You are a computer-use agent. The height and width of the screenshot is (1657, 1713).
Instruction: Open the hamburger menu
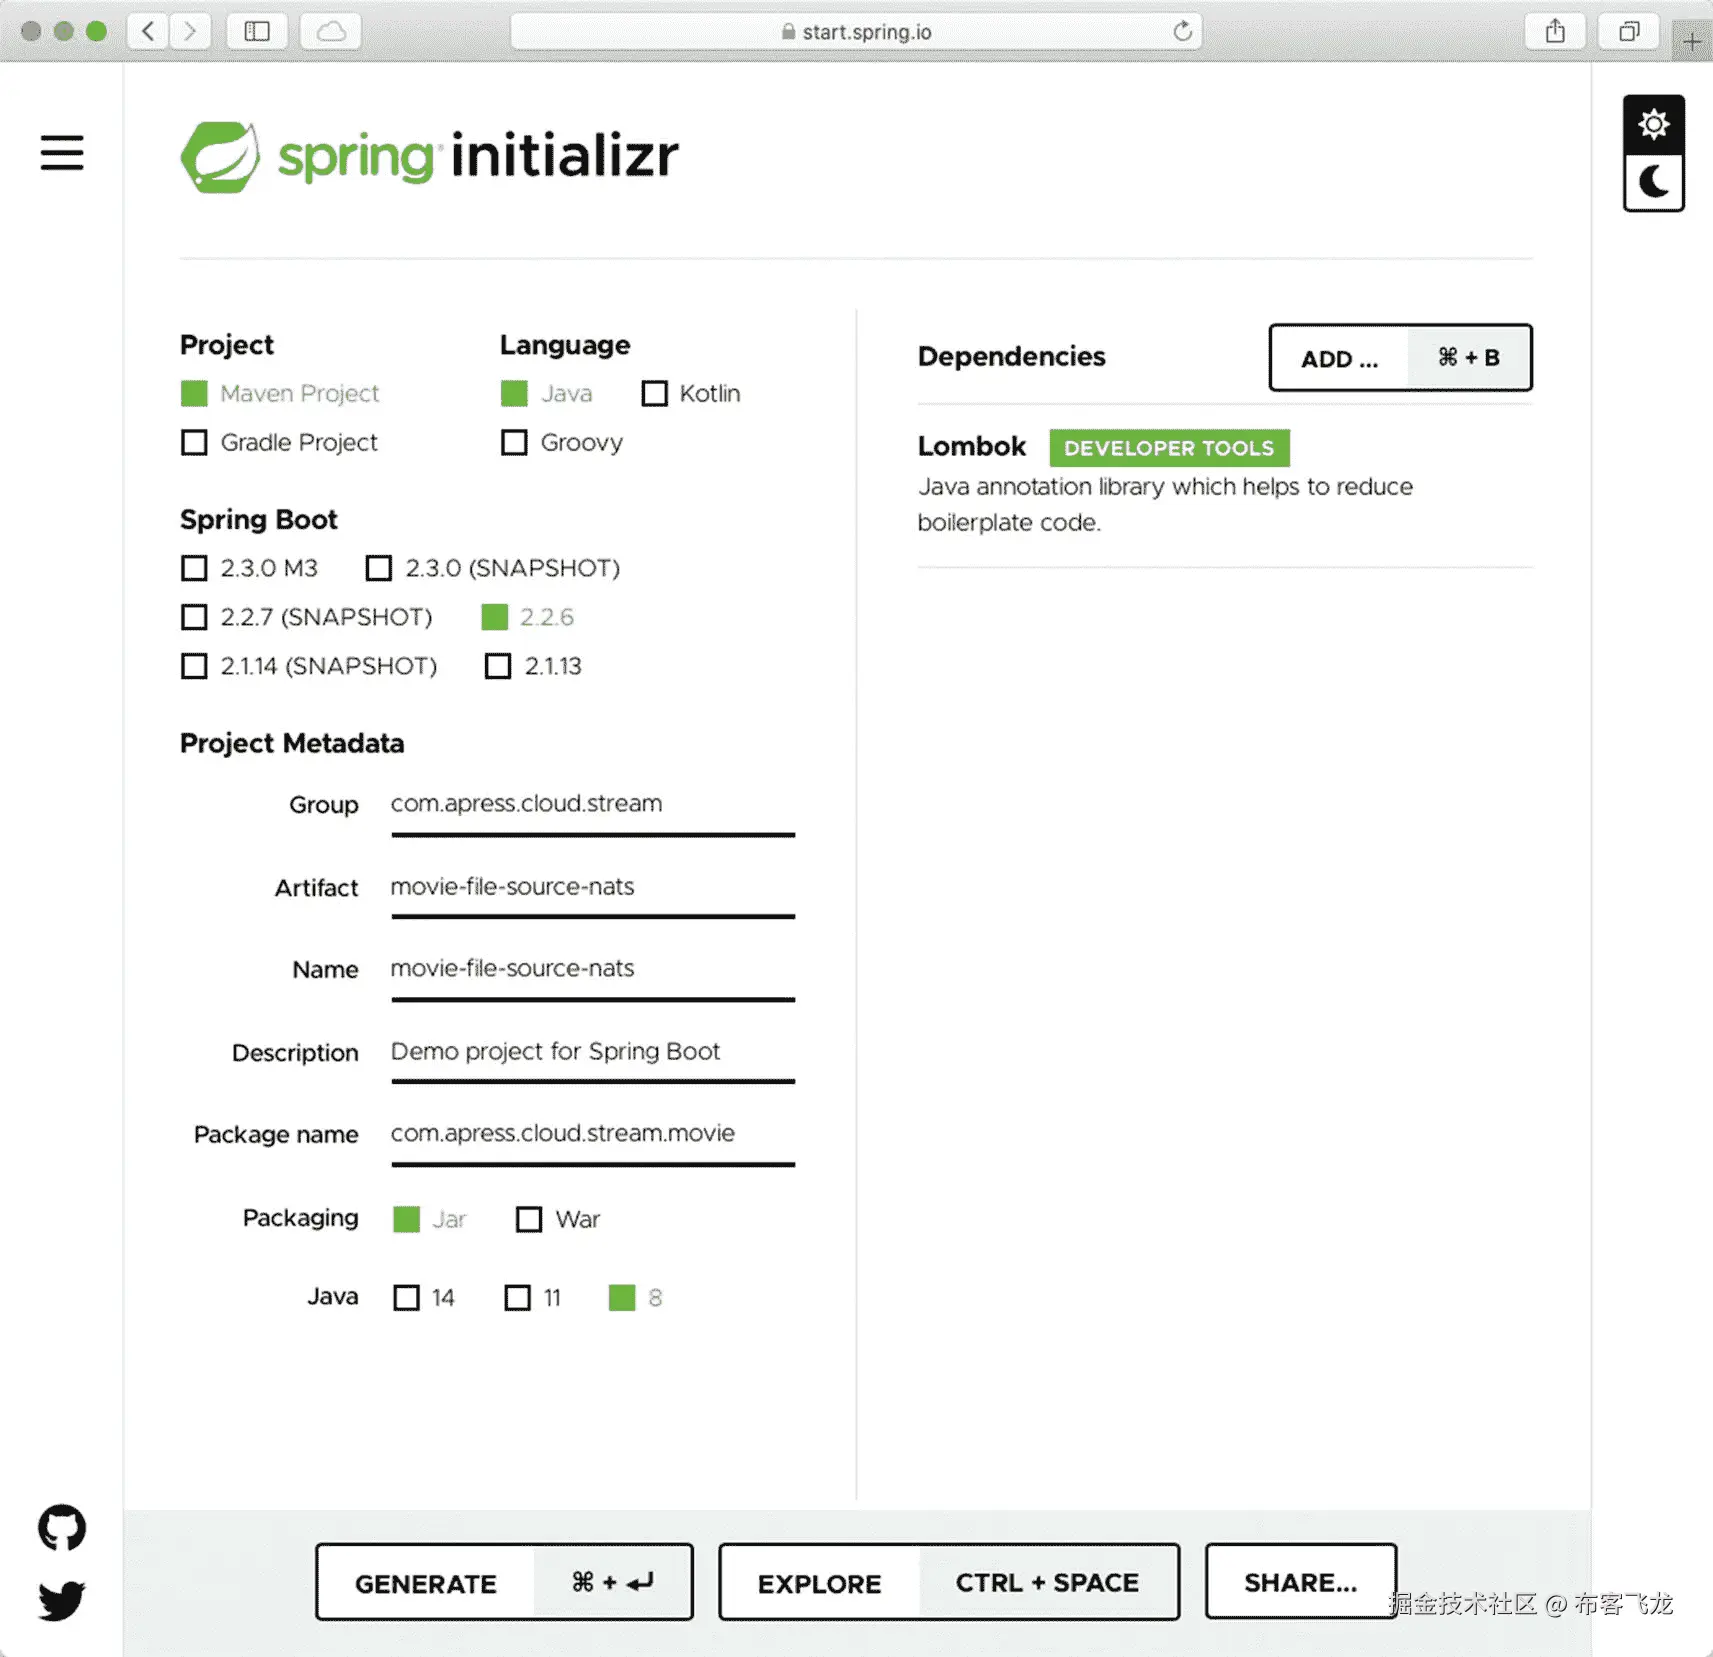click(x=62, y=153)
